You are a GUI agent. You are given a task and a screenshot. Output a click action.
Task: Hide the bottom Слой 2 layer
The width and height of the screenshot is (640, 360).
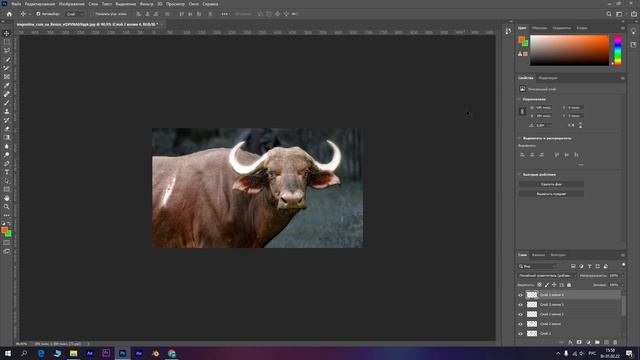[520, 333]
